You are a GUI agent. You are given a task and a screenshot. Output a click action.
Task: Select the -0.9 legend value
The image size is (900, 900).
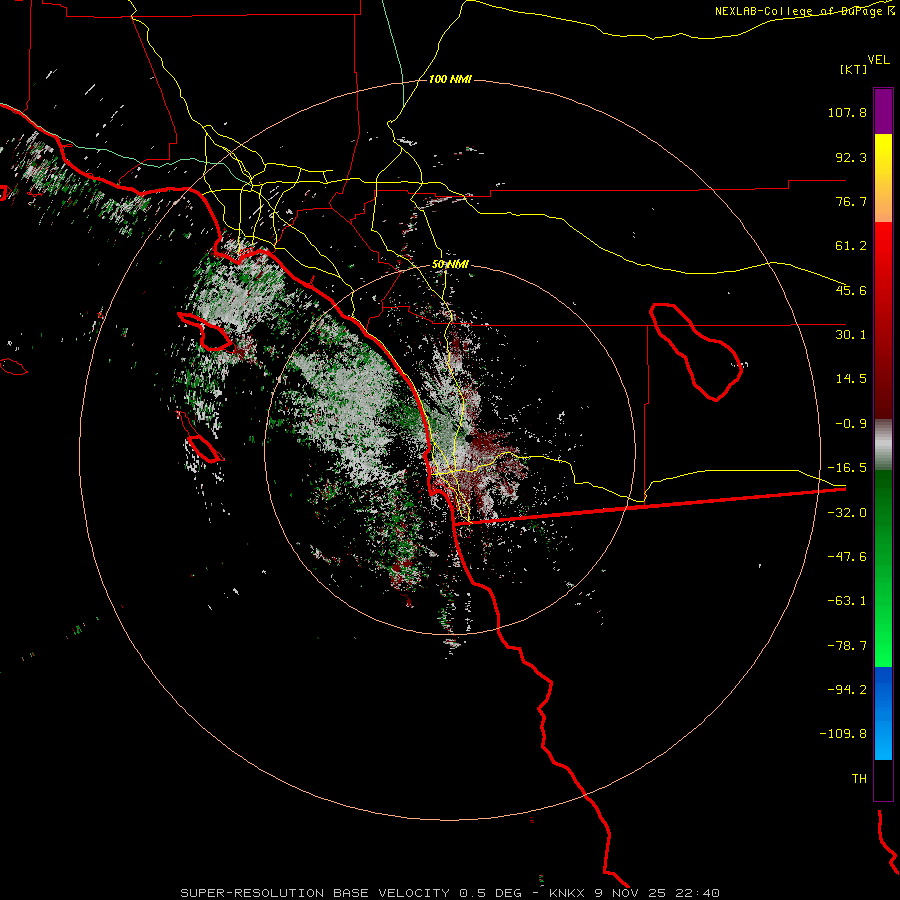[851, 424]
